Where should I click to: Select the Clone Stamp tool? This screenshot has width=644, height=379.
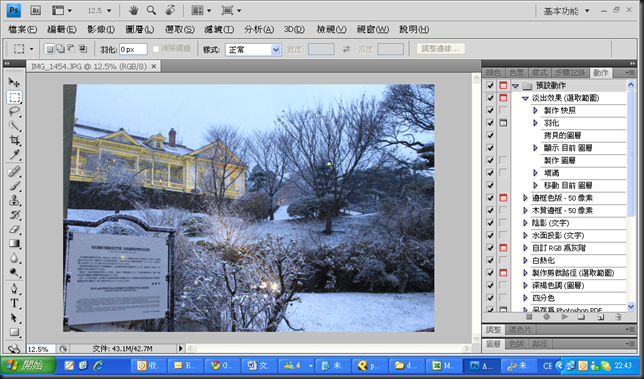click(14, 200)
